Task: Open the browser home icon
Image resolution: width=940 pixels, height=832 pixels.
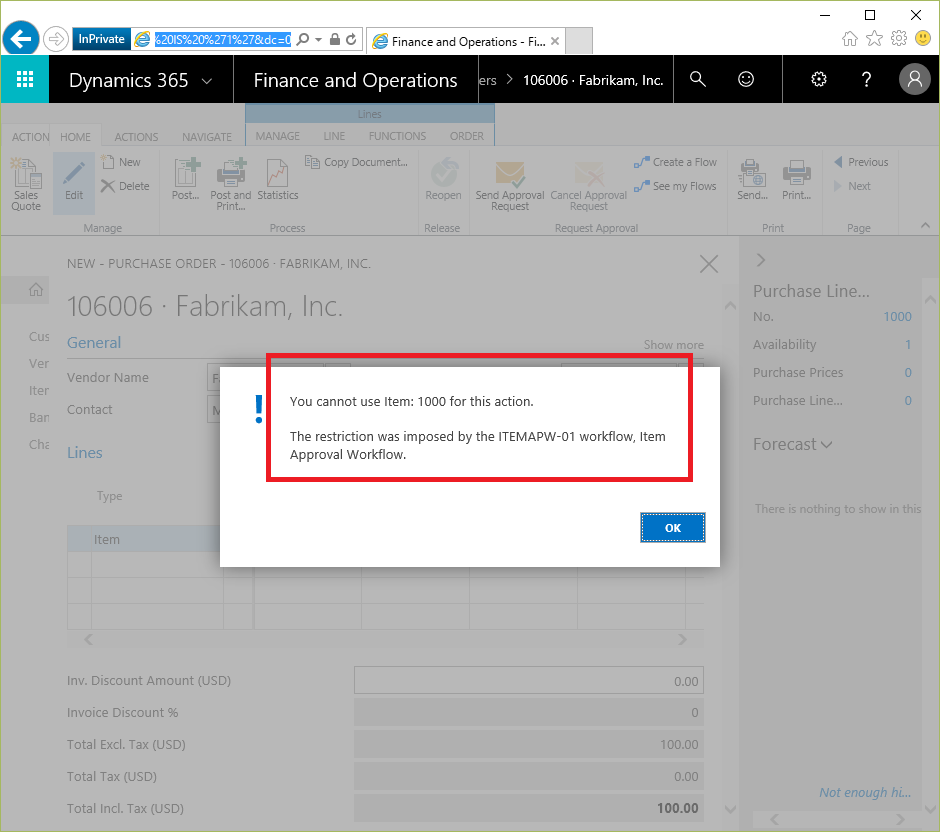Action: 849,39
